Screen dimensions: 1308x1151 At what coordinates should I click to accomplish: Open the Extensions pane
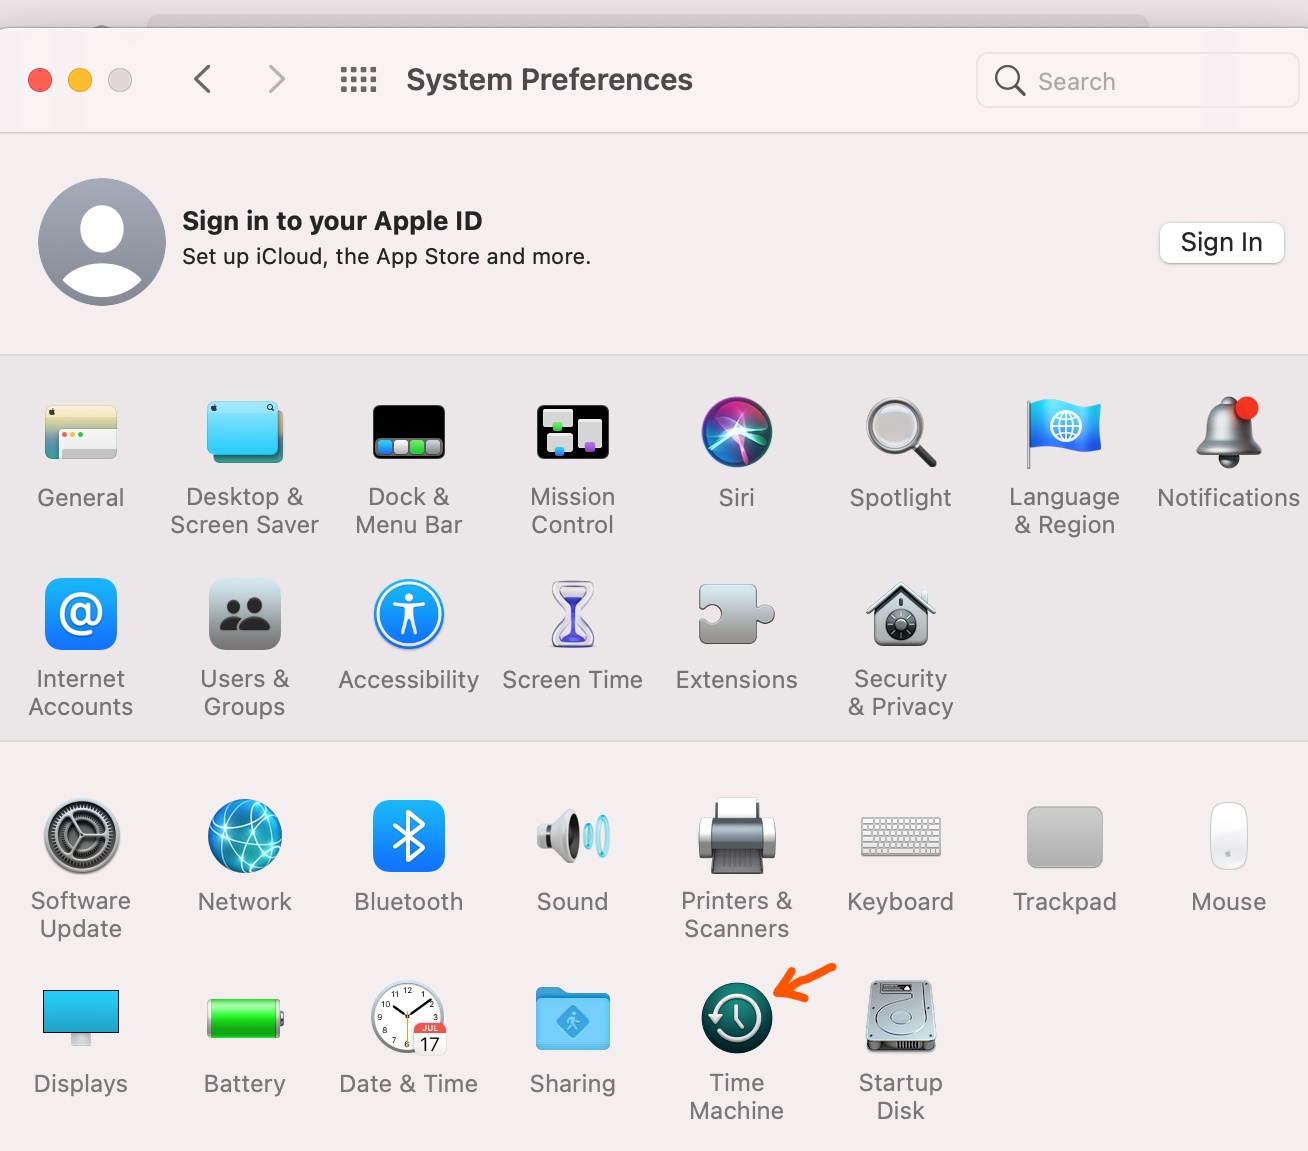[737, 614]
